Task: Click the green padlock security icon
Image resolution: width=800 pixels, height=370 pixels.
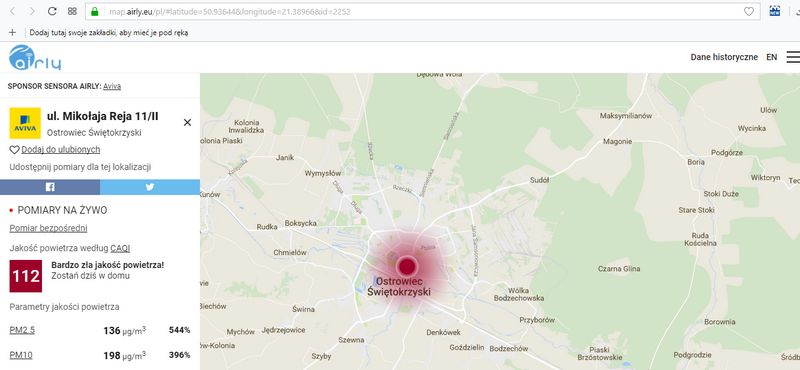Action: pyautogui.click(x=94, y=11)
